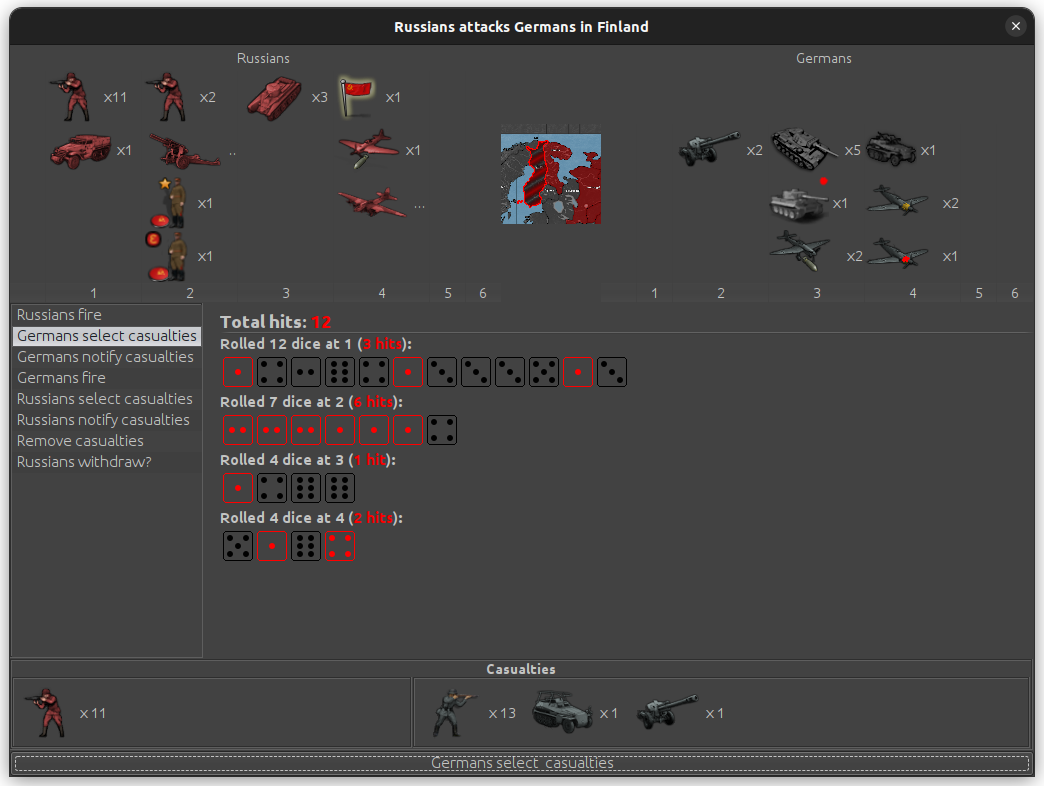Click the Russian artillery cannon icon
Image resolution: width=1044 pixels, height=786 pixels.
(183, 151)
